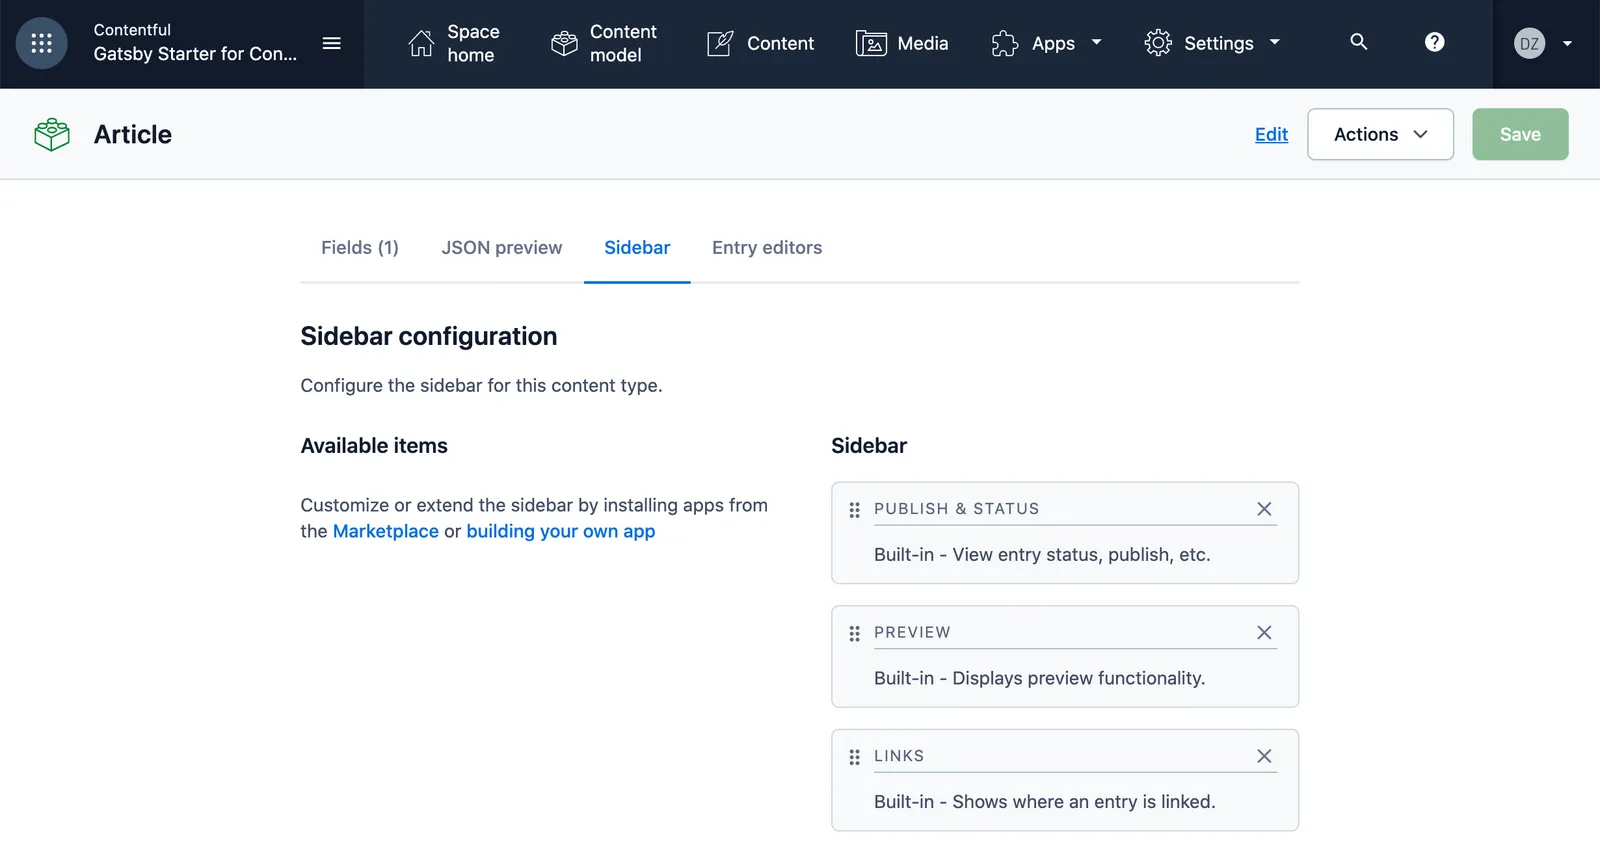Click the Sidebar configuration heading
The width and height of the screenshot is (1600, 846).
pyautogui.click(x=429, y=336)
